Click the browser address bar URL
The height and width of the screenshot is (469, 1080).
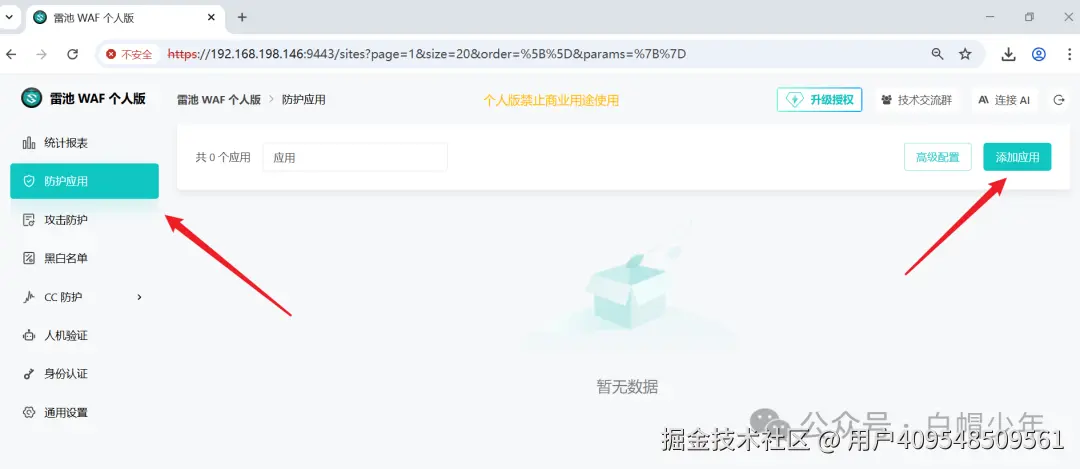point(427,54)
